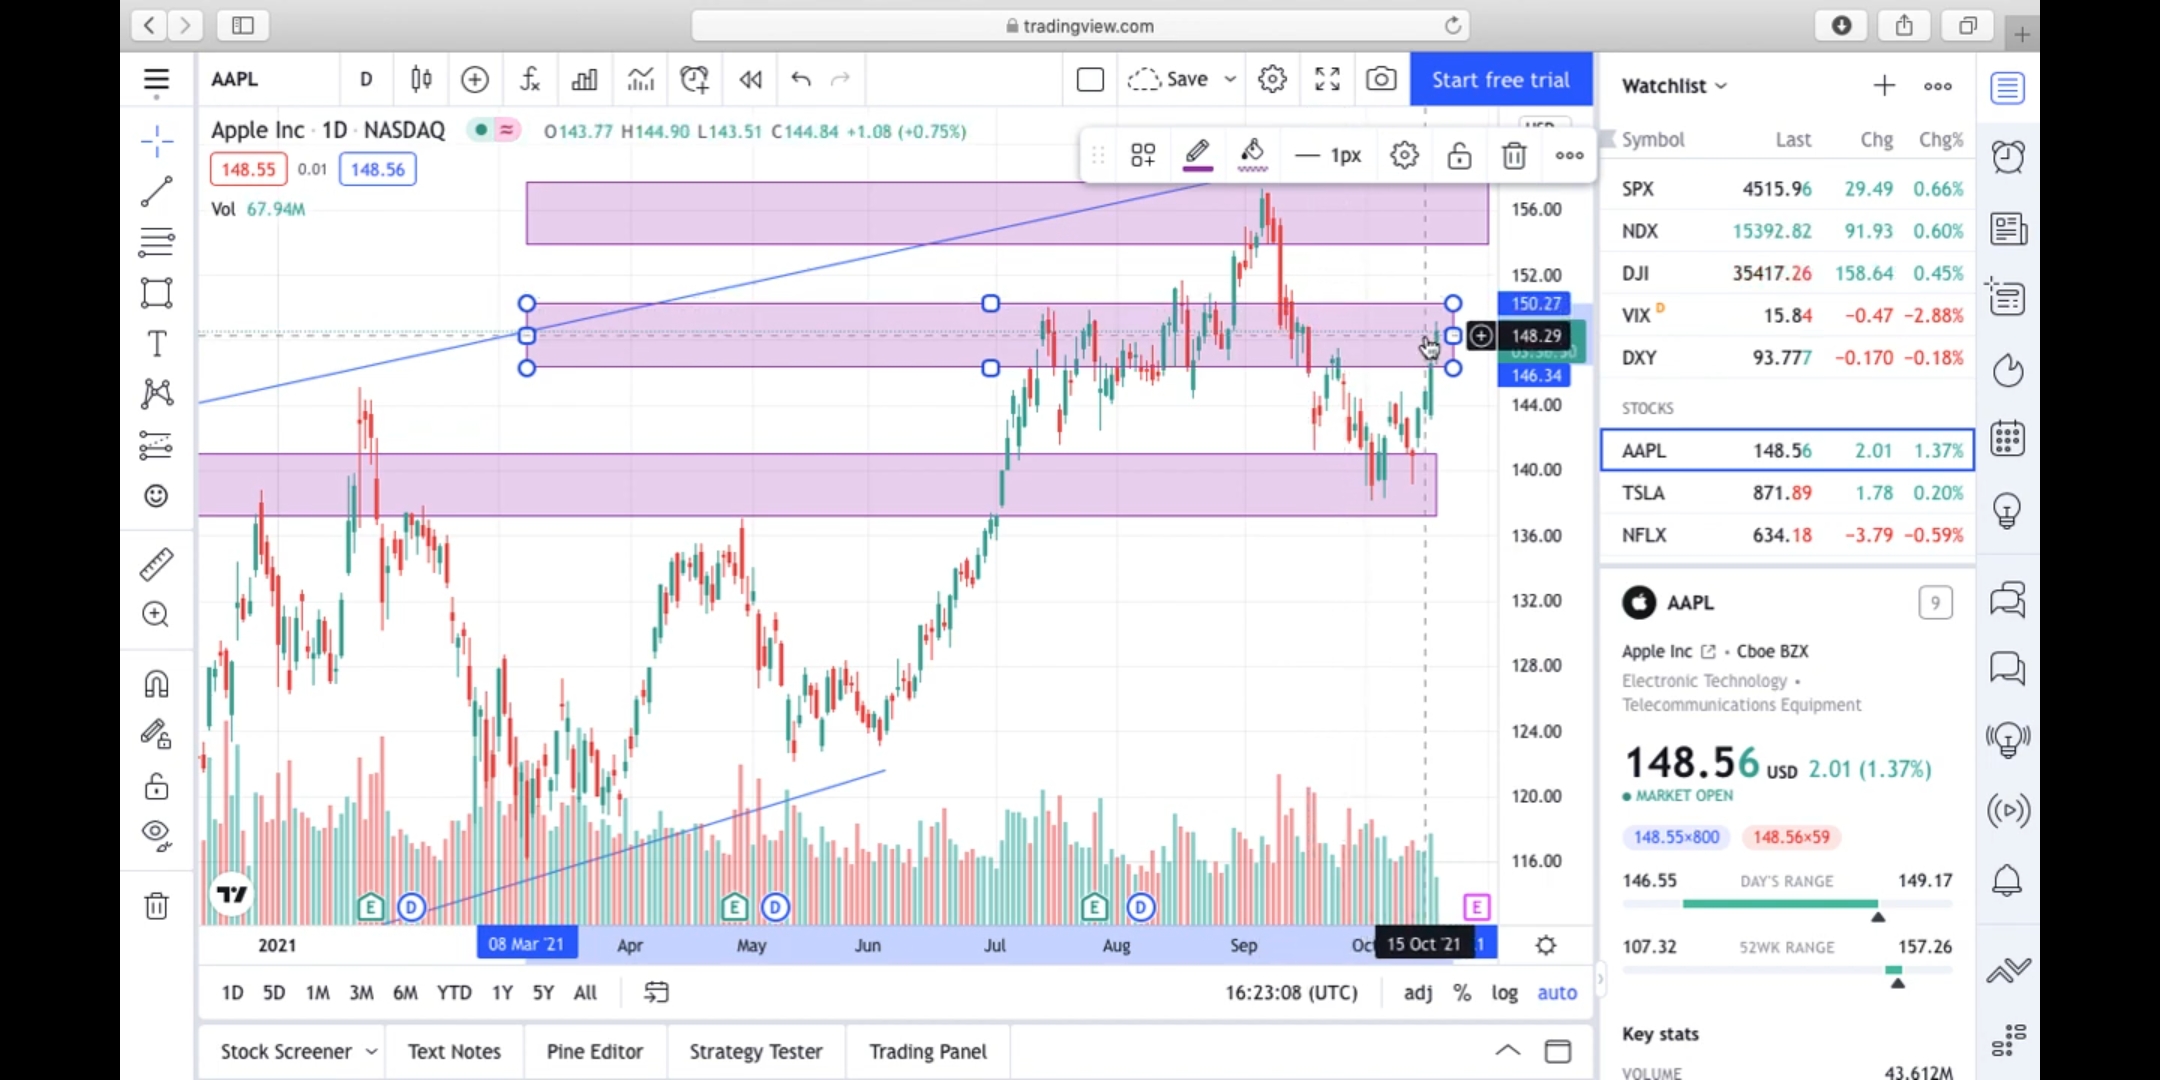The width and height of the screenshot is (2160, 1080).
Task: Open the emoji icons tool
Action: coord(156,496)
